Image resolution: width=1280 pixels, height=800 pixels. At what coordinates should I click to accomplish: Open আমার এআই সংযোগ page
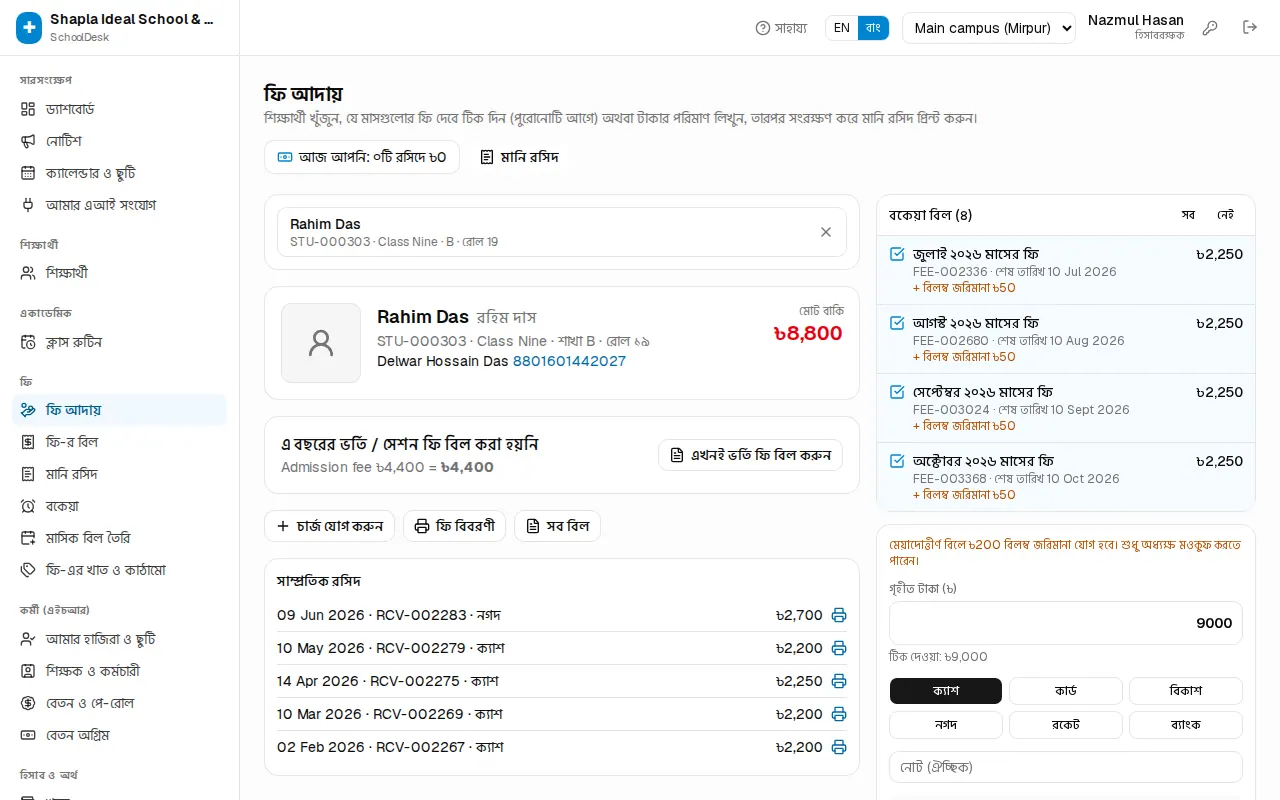click(x=119, y=205)
